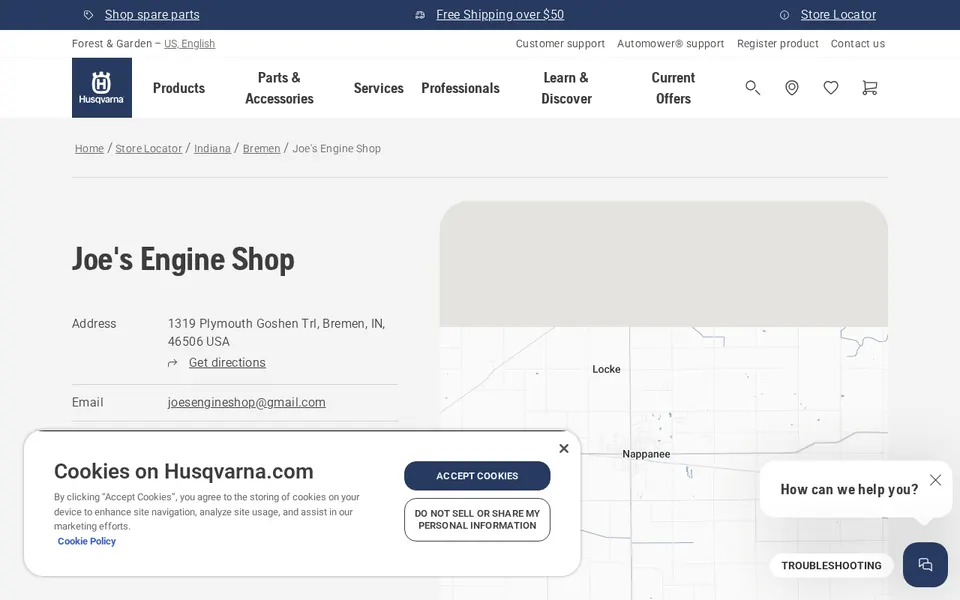Open the Store Locator link in top bar
The width and height of the screenshot is (960, 600).
point(838,15)
